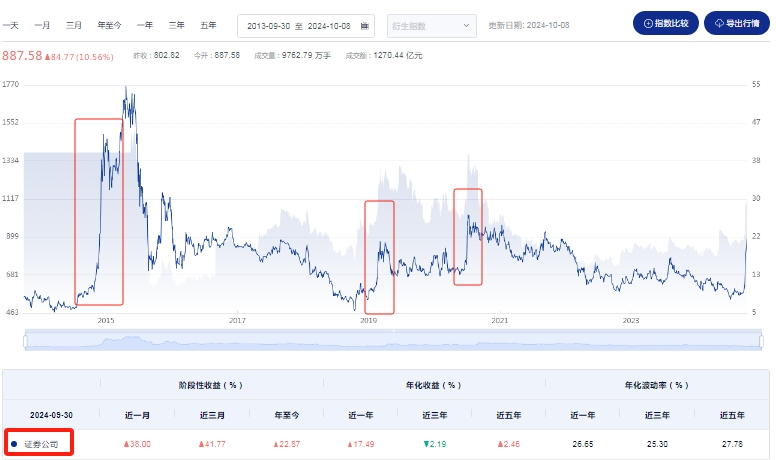This screenshot has height=460, width=776.
Task: Click the 成交额 1270.44 亿元 text
Action: pos(384,55)
